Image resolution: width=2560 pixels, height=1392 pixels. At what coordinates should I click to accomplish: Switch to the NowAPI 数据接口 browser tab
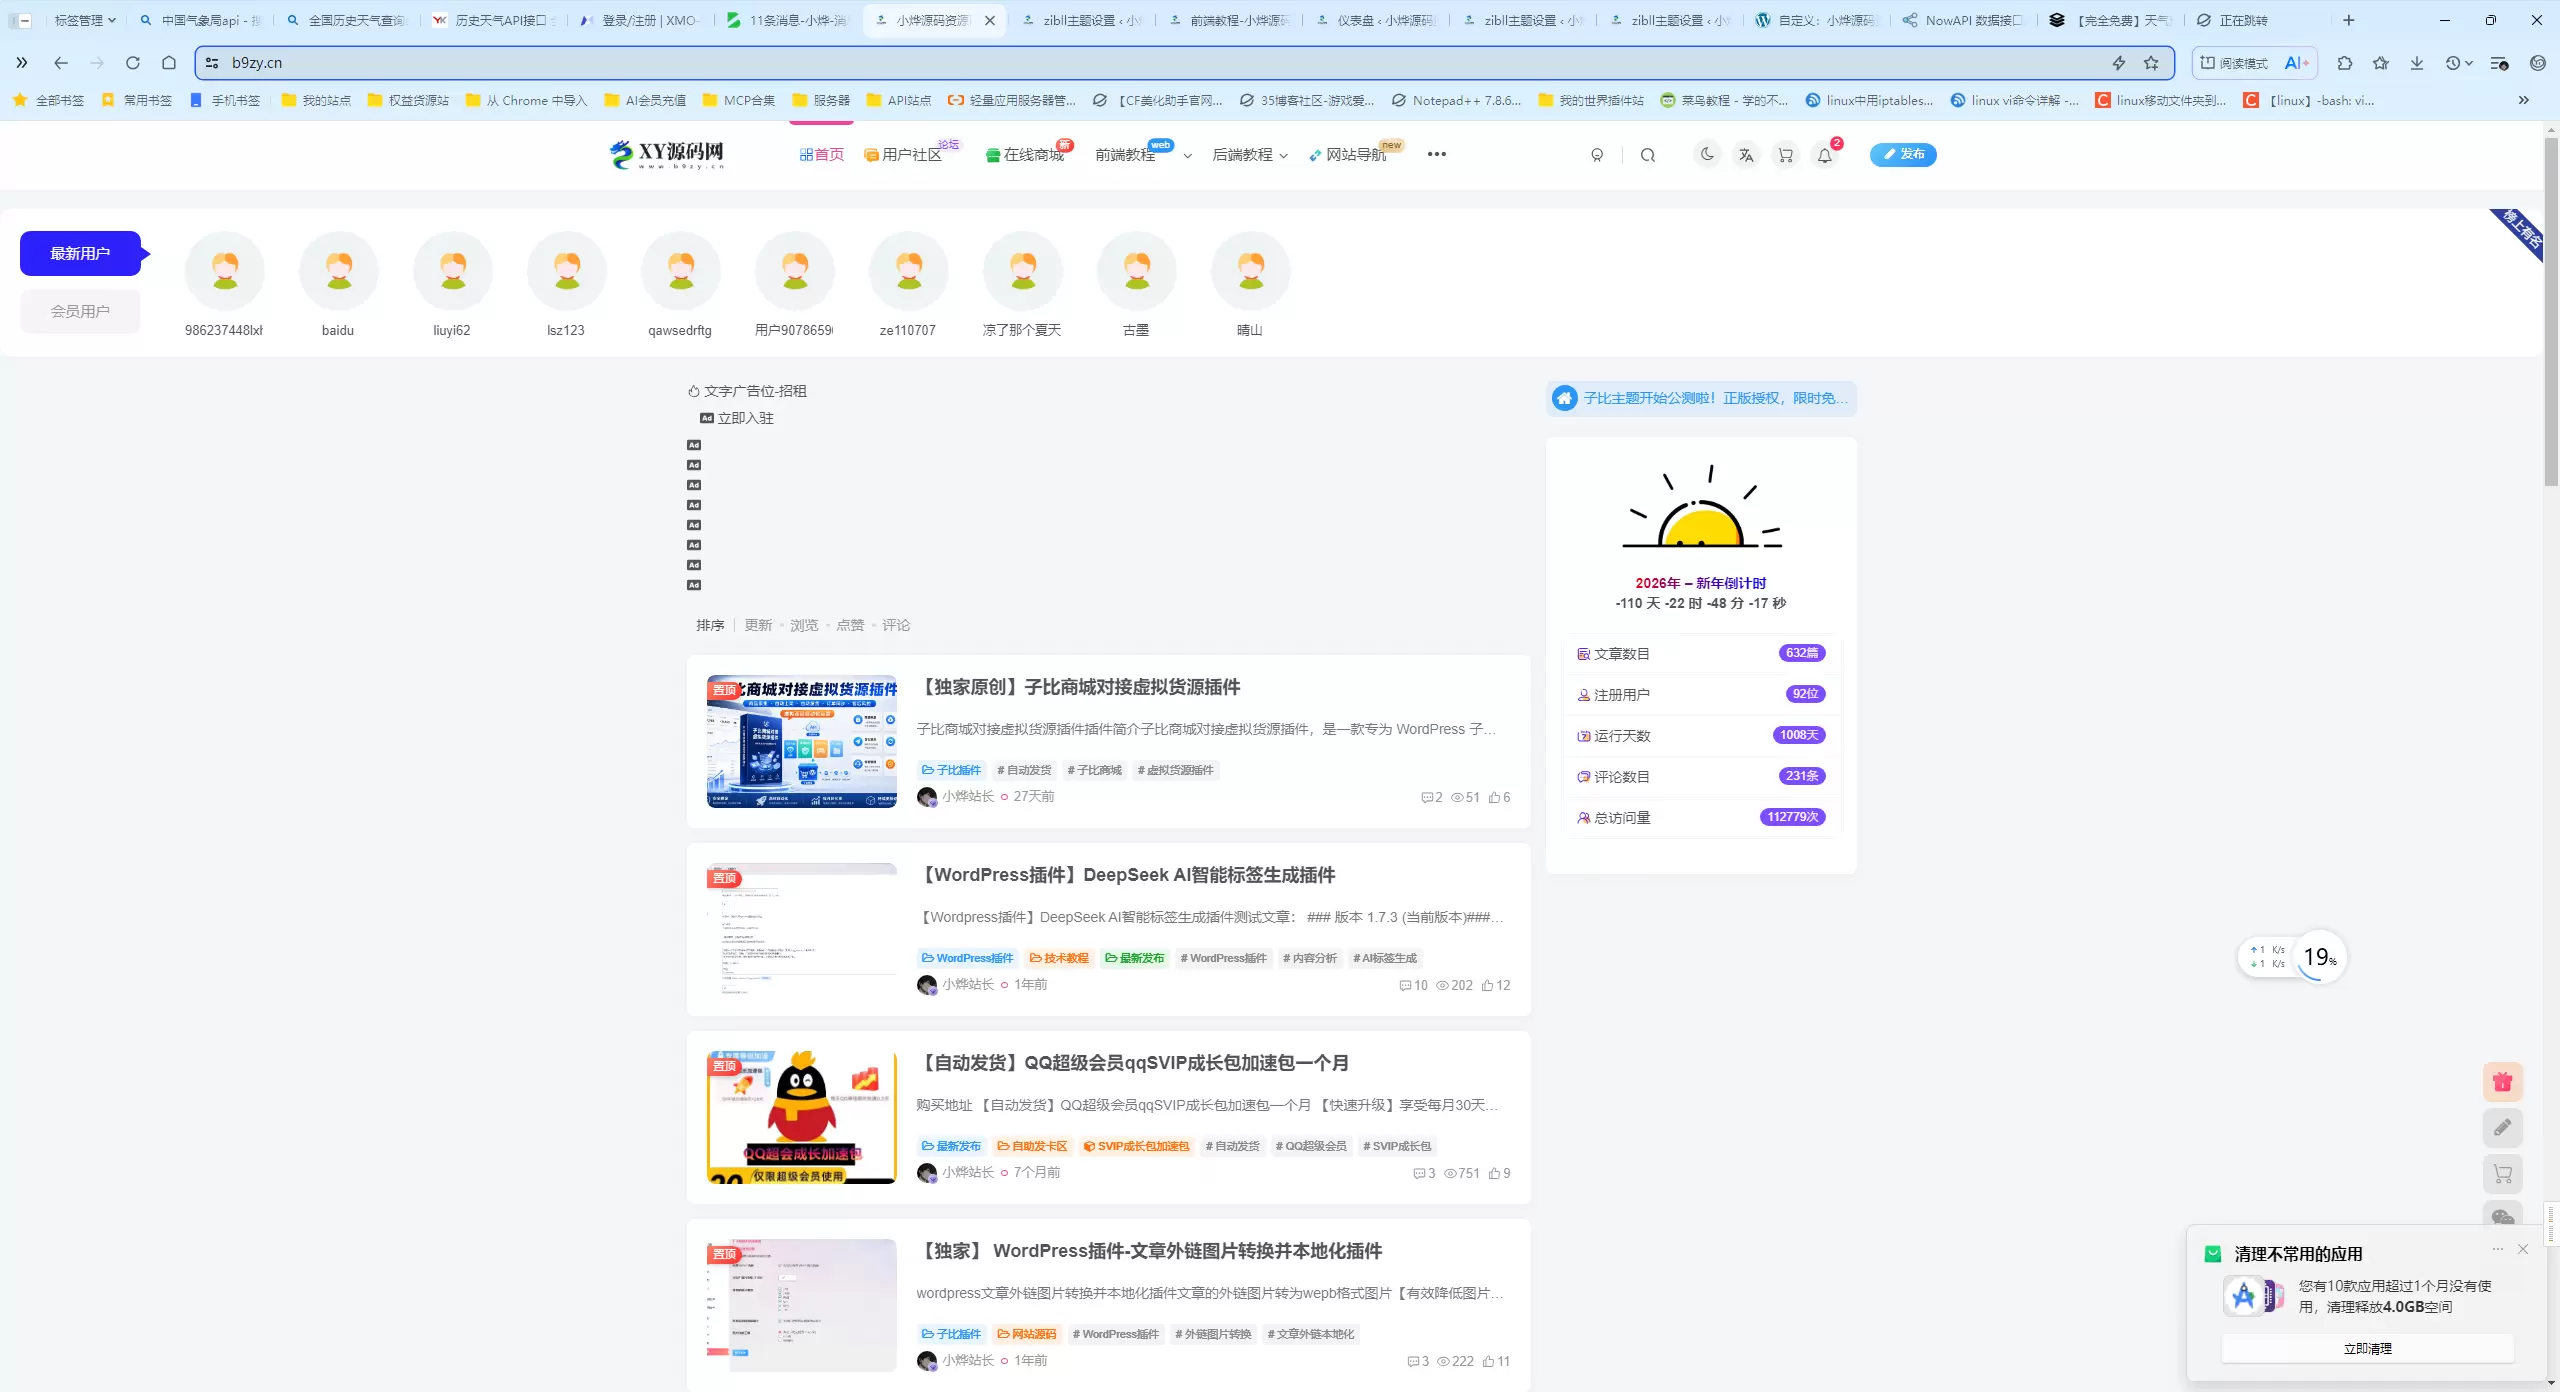(x=1962, y=20)
